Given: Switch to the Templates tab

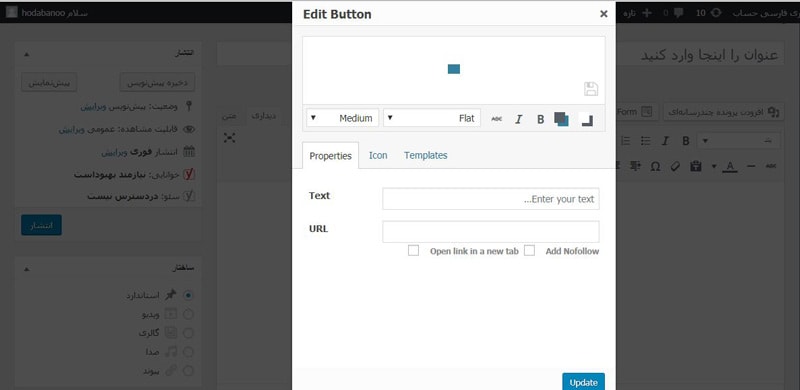Looking at the screenshot, I should point(426,155).
